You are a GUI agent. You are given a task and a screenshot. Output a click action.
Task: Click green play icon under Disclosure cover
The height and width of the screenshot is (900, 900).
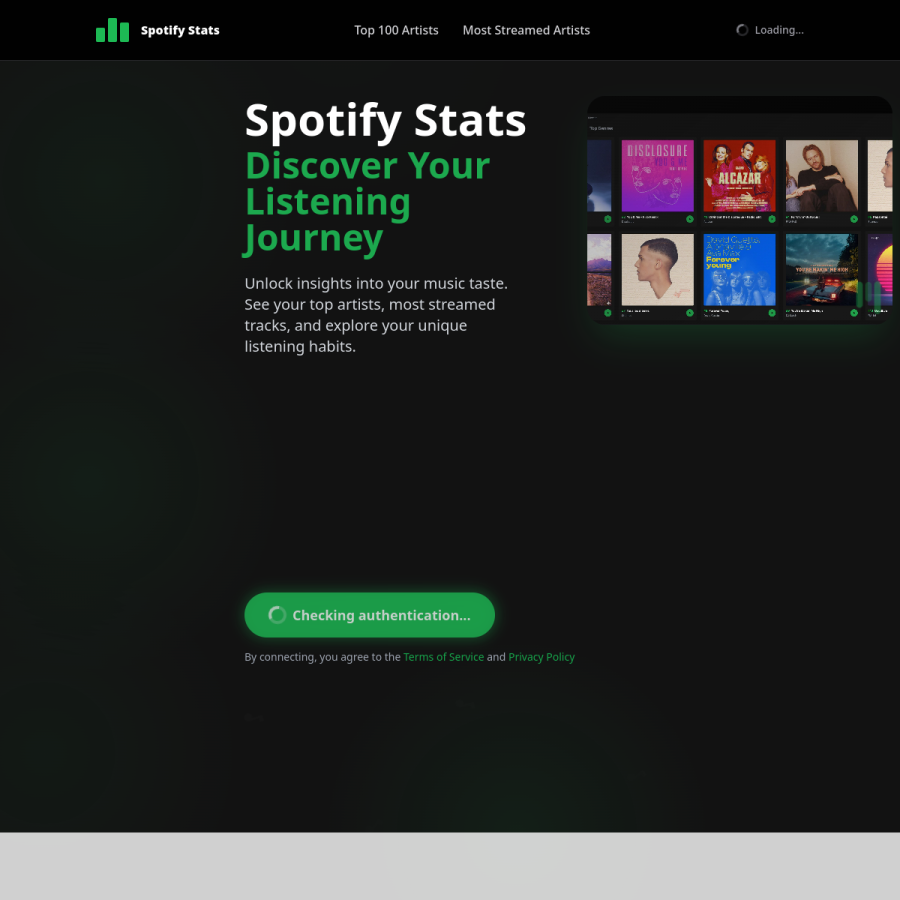tap(690, 219)
